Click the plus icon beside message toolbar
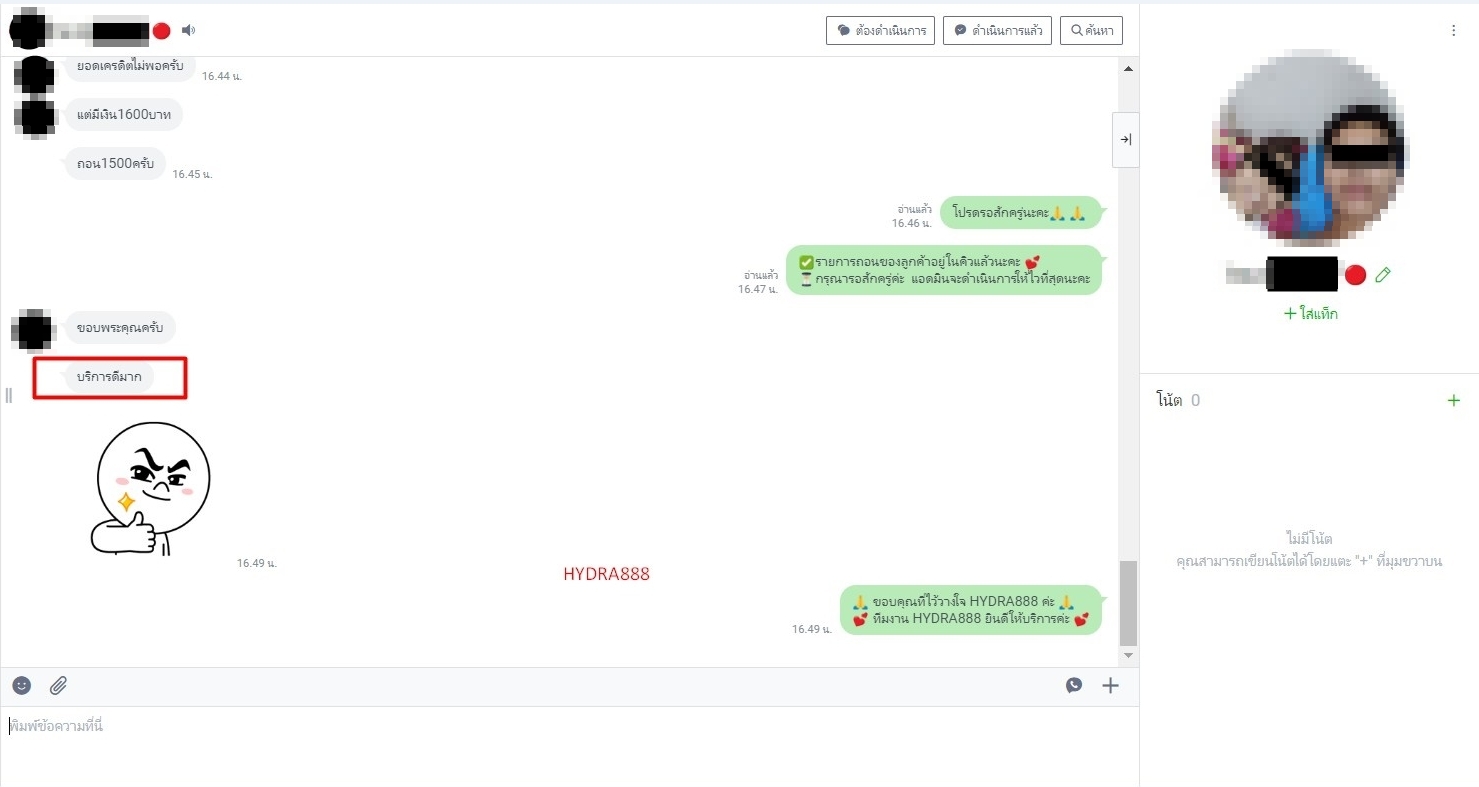This screenshot has width=1479, height=787. (x=1110, y=685)
